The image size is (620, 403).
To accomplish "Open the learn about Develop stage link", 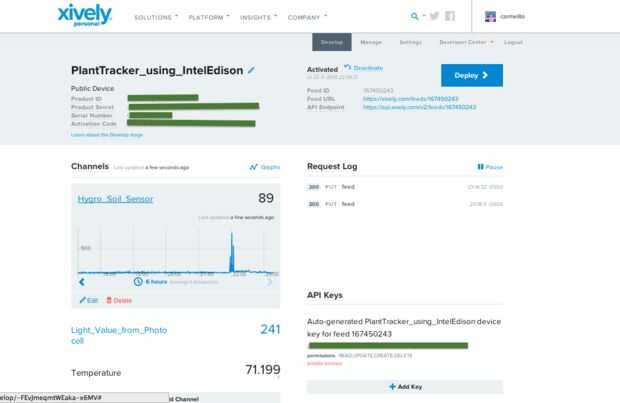I will pos(107,135).
